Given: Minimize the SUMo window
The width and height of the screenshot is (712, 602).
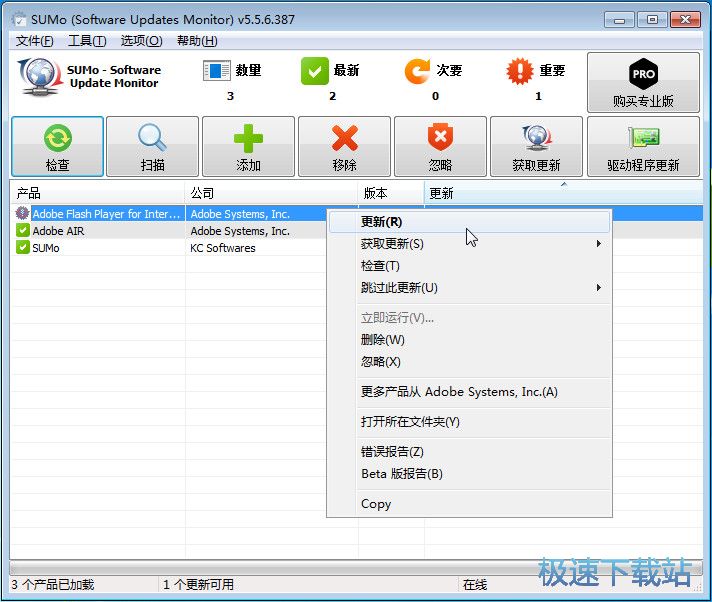Looking at the screenshot, I should 619,20.
